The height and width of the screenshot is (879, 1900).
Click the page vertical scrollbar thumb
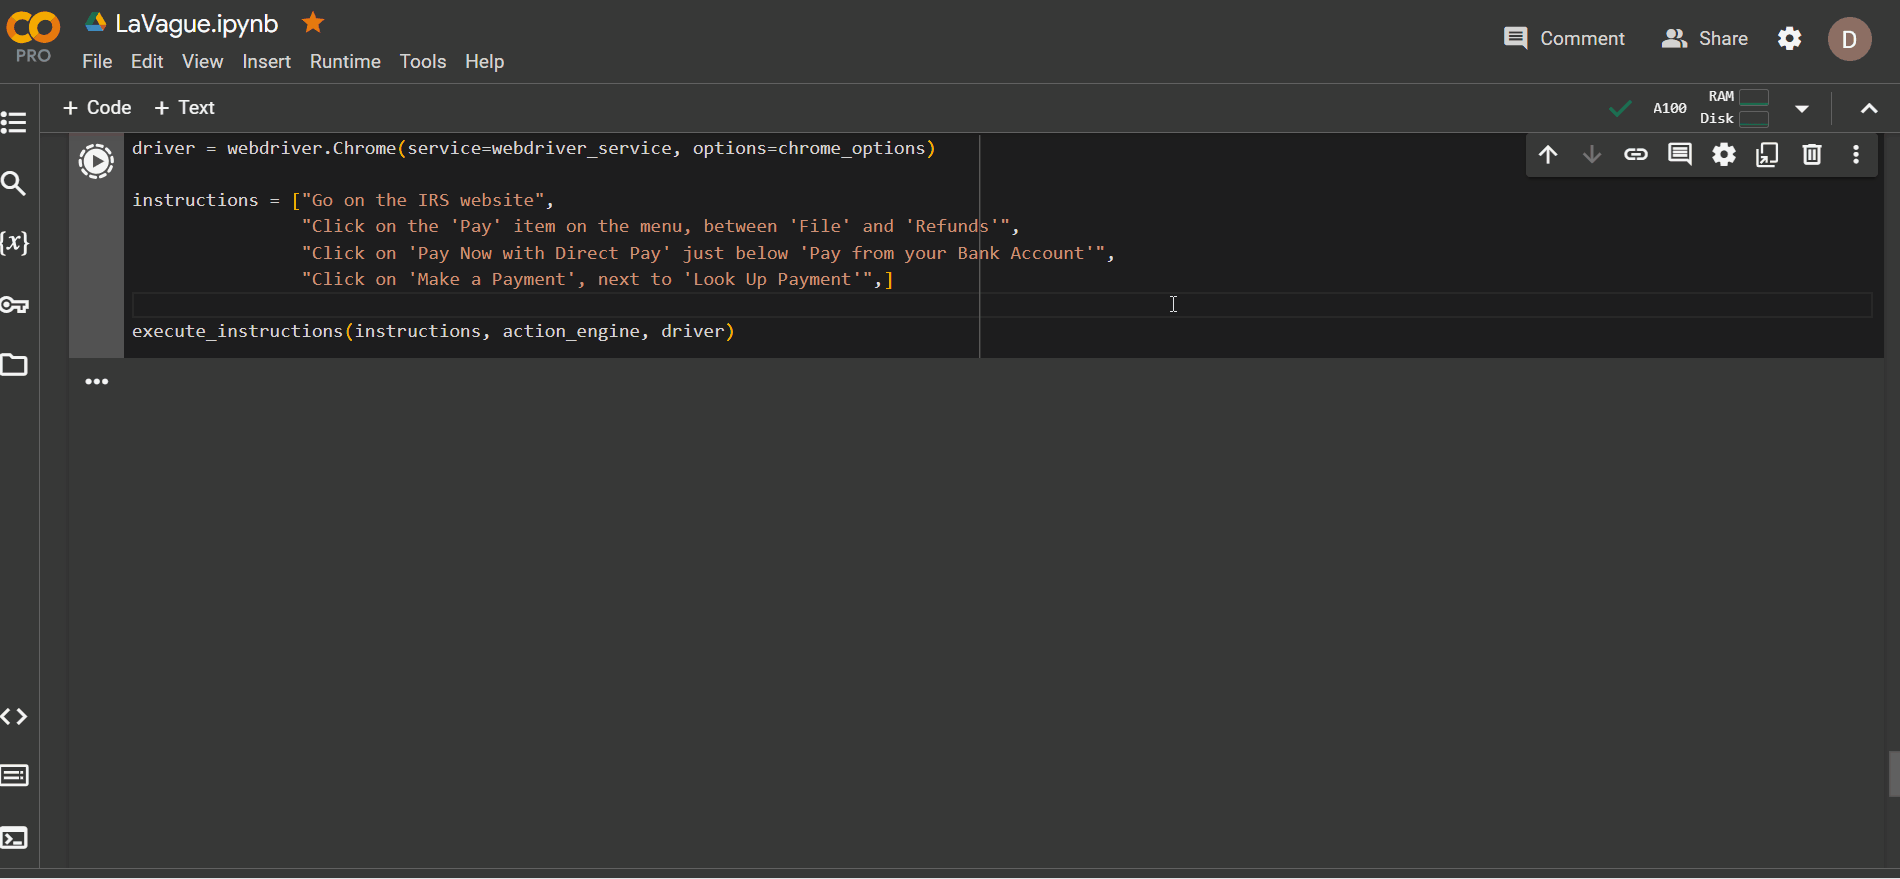(x=1893, y=773)
